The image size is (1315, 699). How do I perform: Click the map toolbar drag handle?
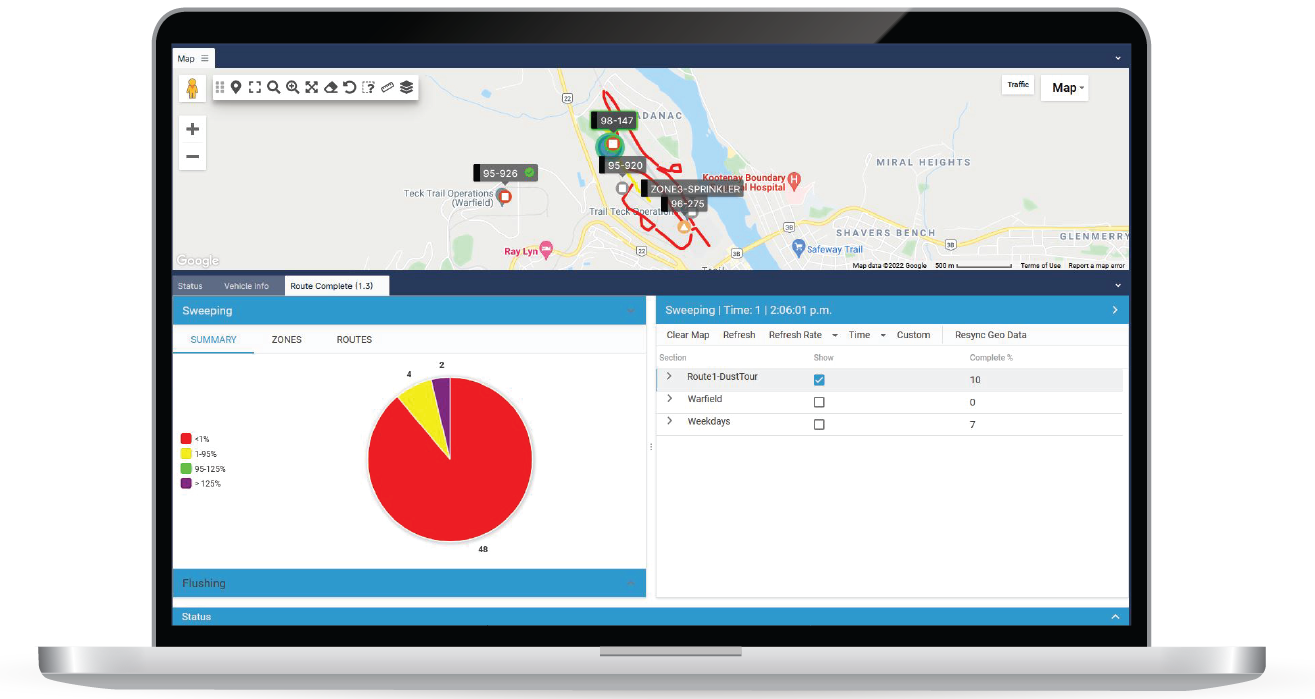[x=220, y=88]
